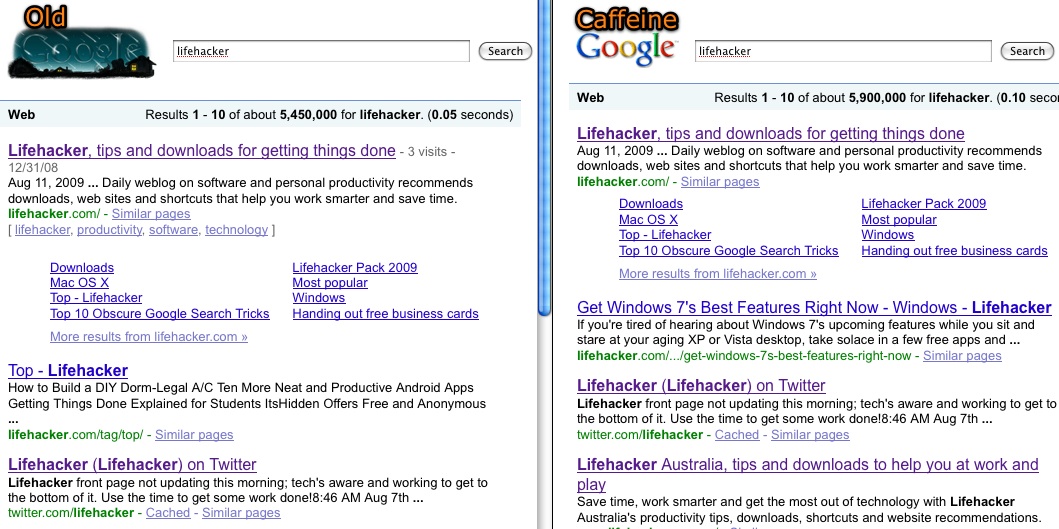Open Get Windows 7's Best Features result
The width and height of the screenshot is (1059, 529).
(815, 308)
